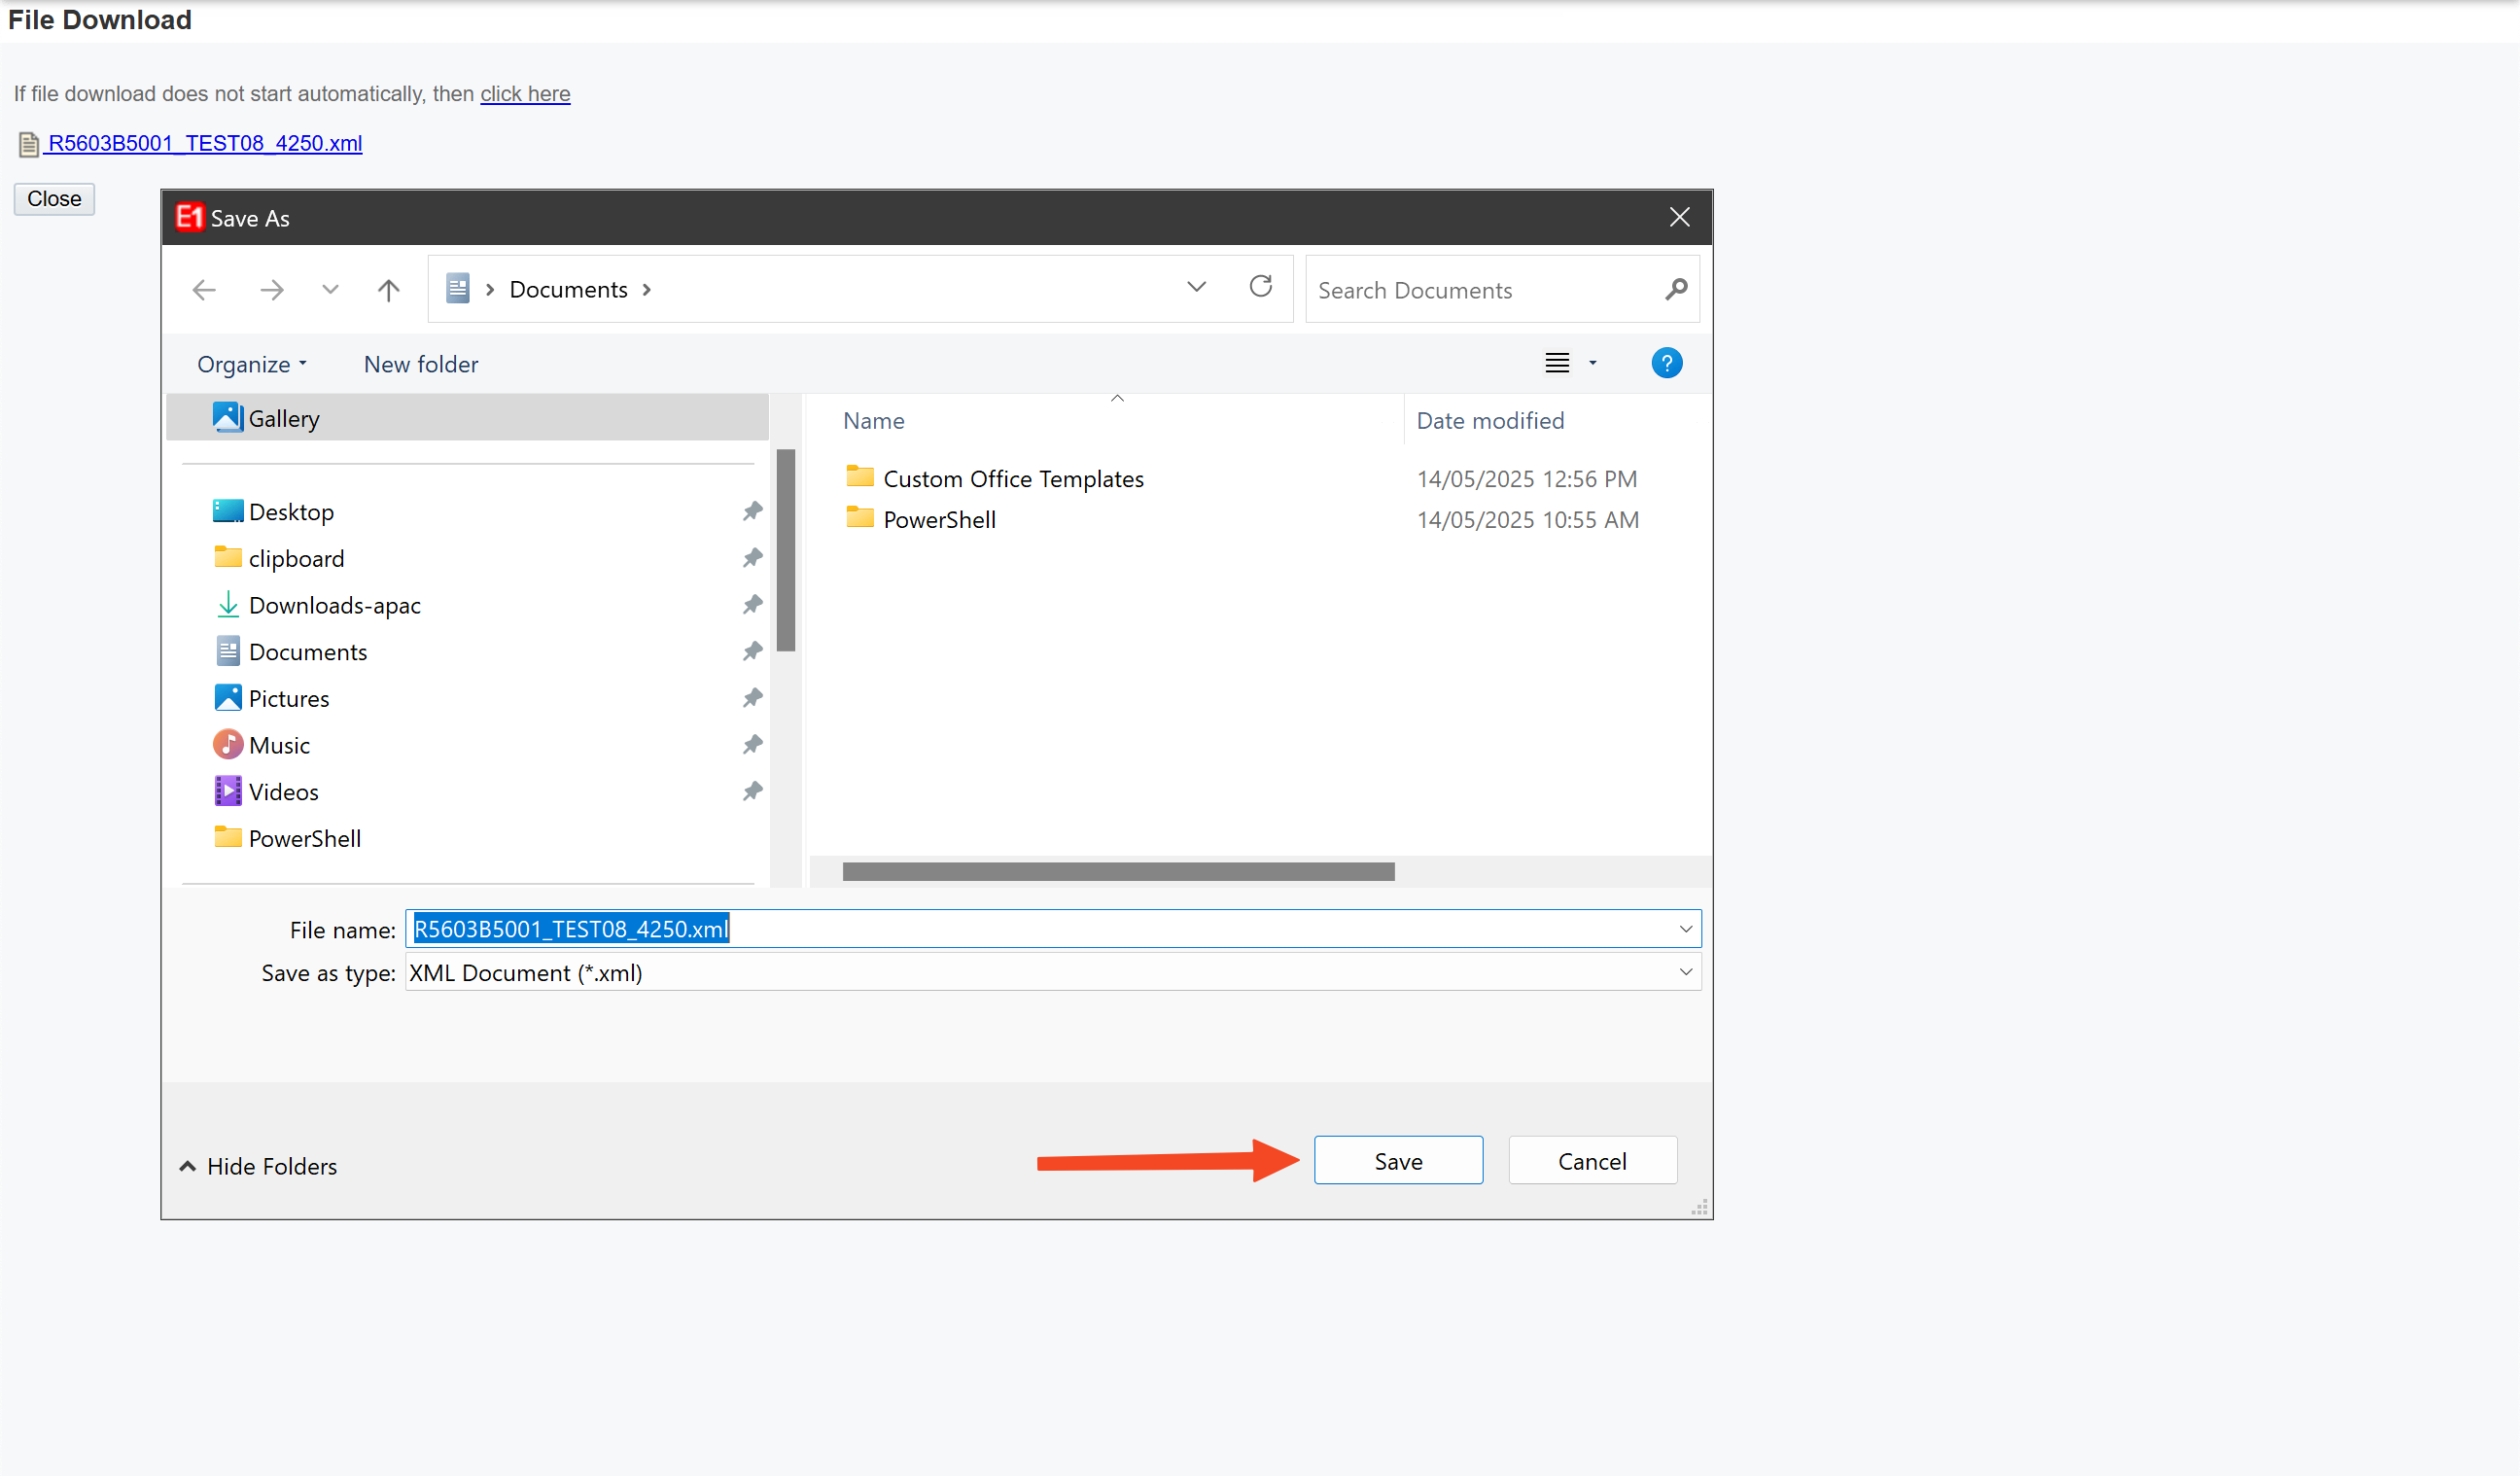The width and height of the screenshot is (2520, 1476).
Task: Create a New folder
Action: coord(421,364)
